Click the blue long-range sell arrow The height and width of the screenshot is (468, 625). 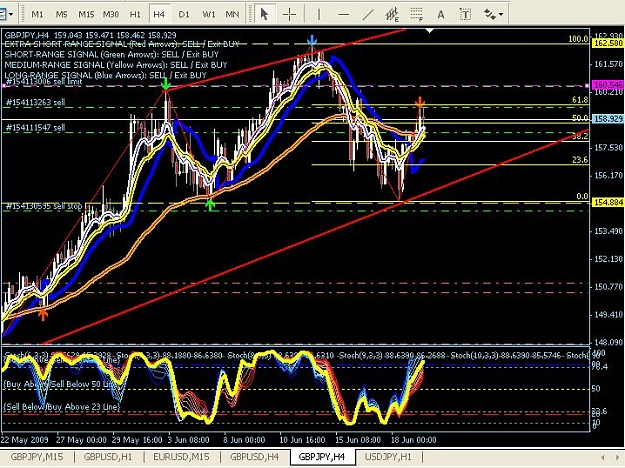(x=312, y=41)
